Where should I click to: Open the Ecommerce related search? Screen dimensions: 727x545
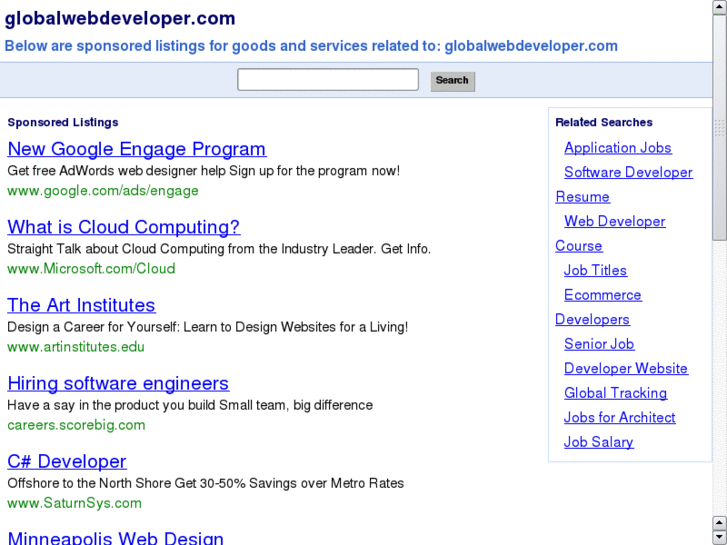click(x=603, y=295)
